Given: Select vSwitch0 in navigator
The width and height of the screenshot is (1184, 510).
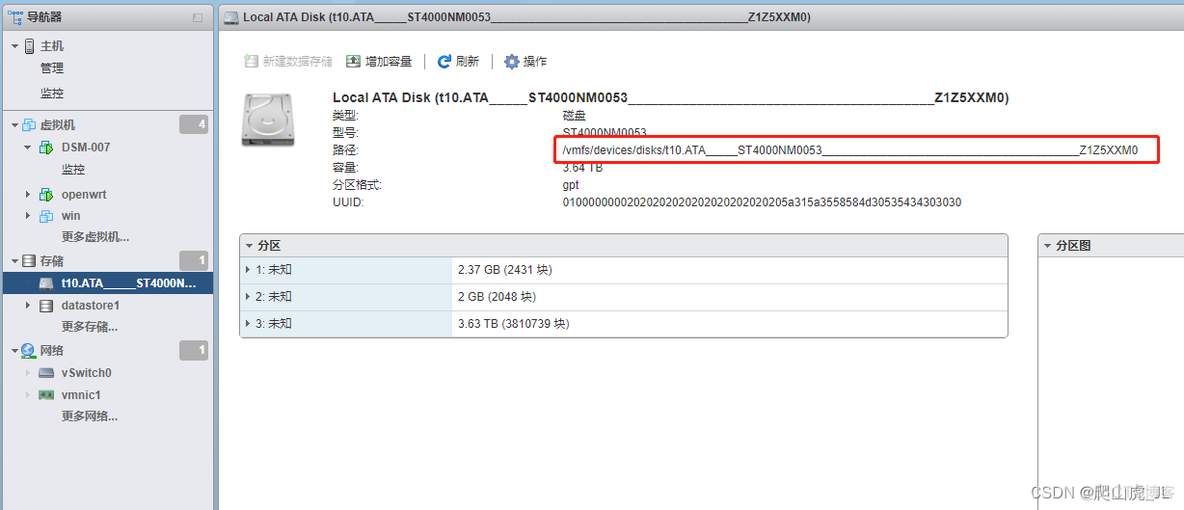Looking at the screenshot, I should pyautogui.click(x=86, y=372).
